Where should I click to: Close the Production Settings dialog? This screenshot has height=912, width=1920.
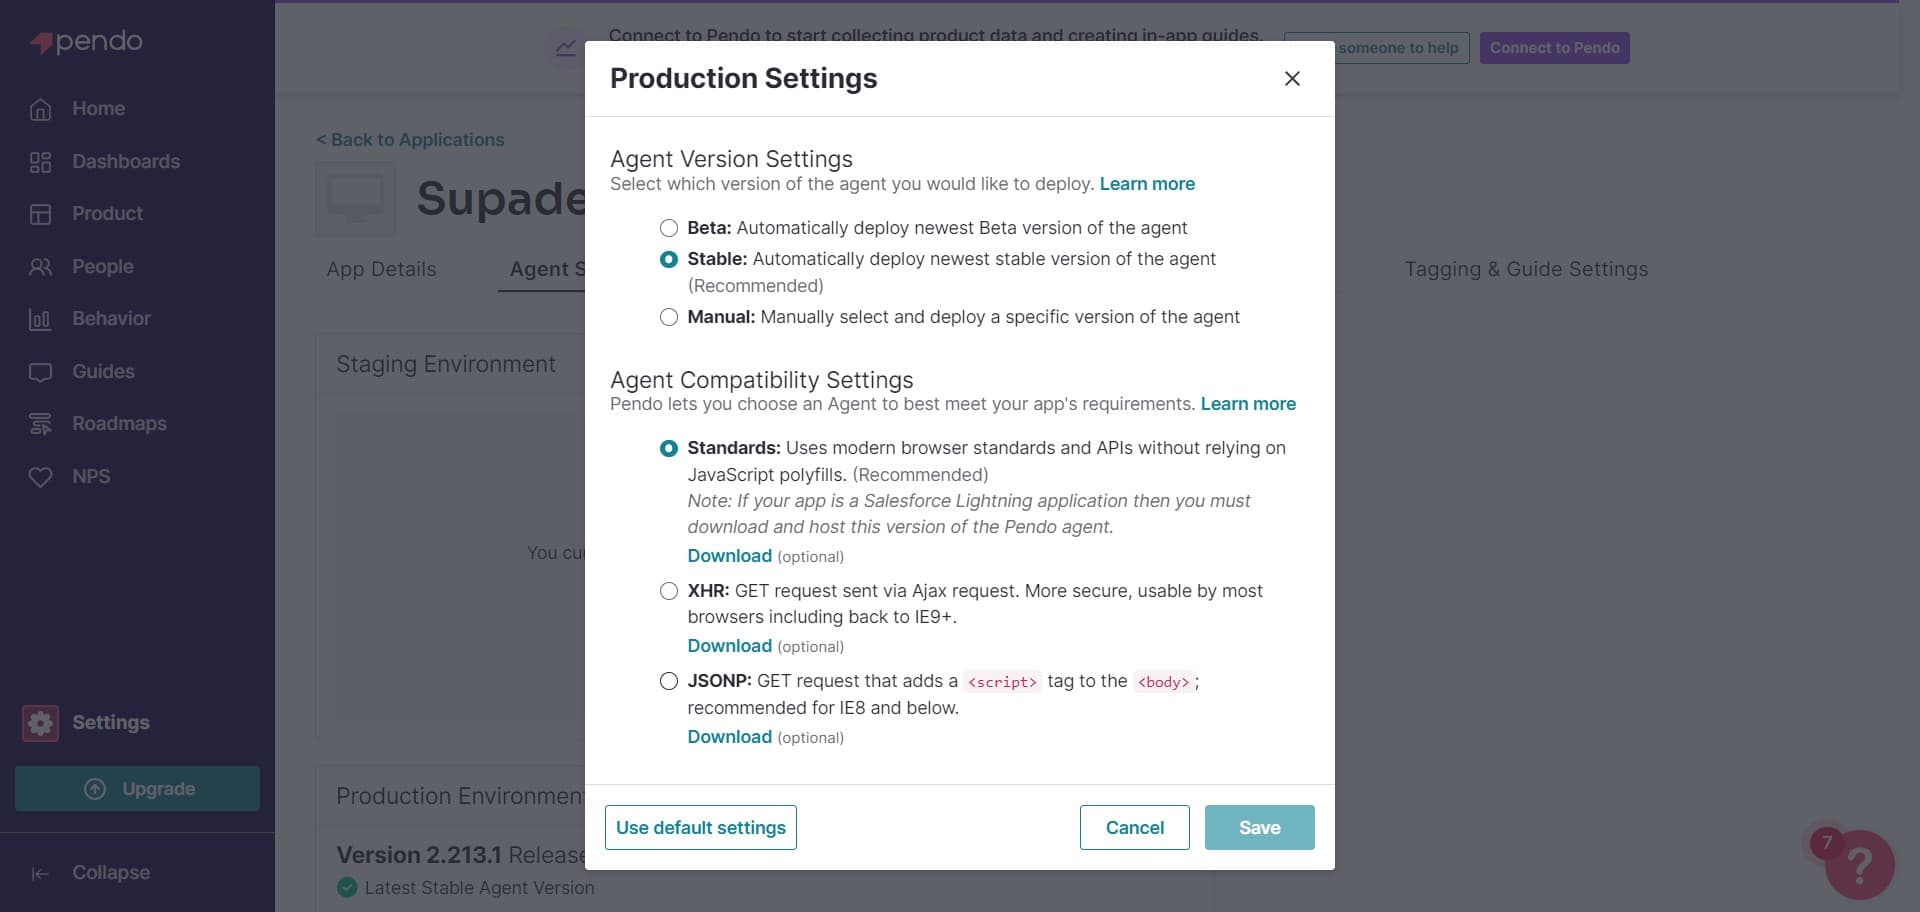(1292, 79)
